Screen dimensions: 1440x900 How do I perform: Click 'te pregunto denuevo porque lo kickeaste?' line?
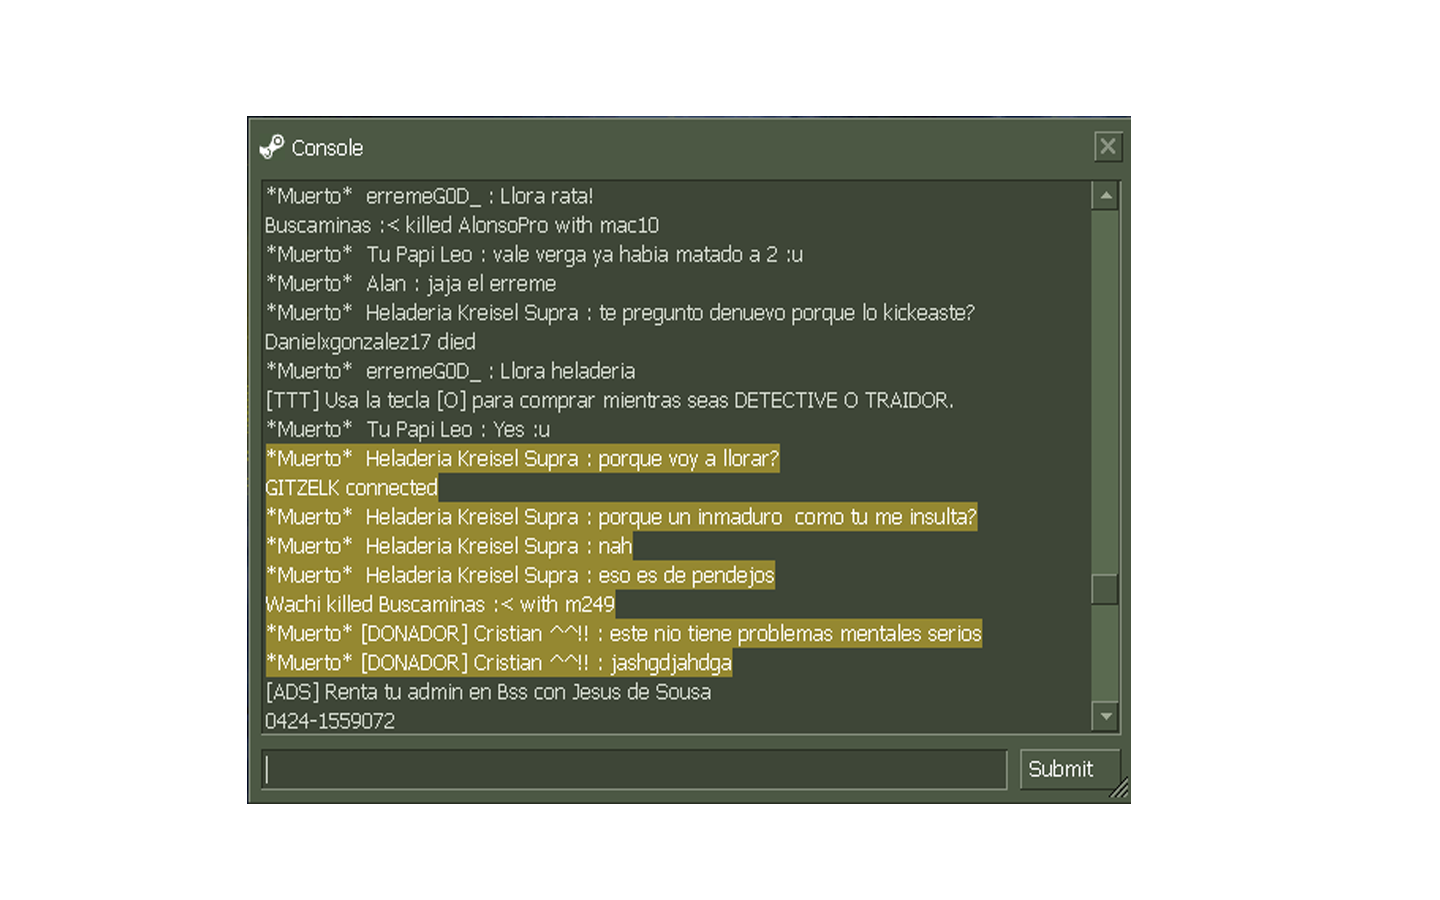click(620, 312)
